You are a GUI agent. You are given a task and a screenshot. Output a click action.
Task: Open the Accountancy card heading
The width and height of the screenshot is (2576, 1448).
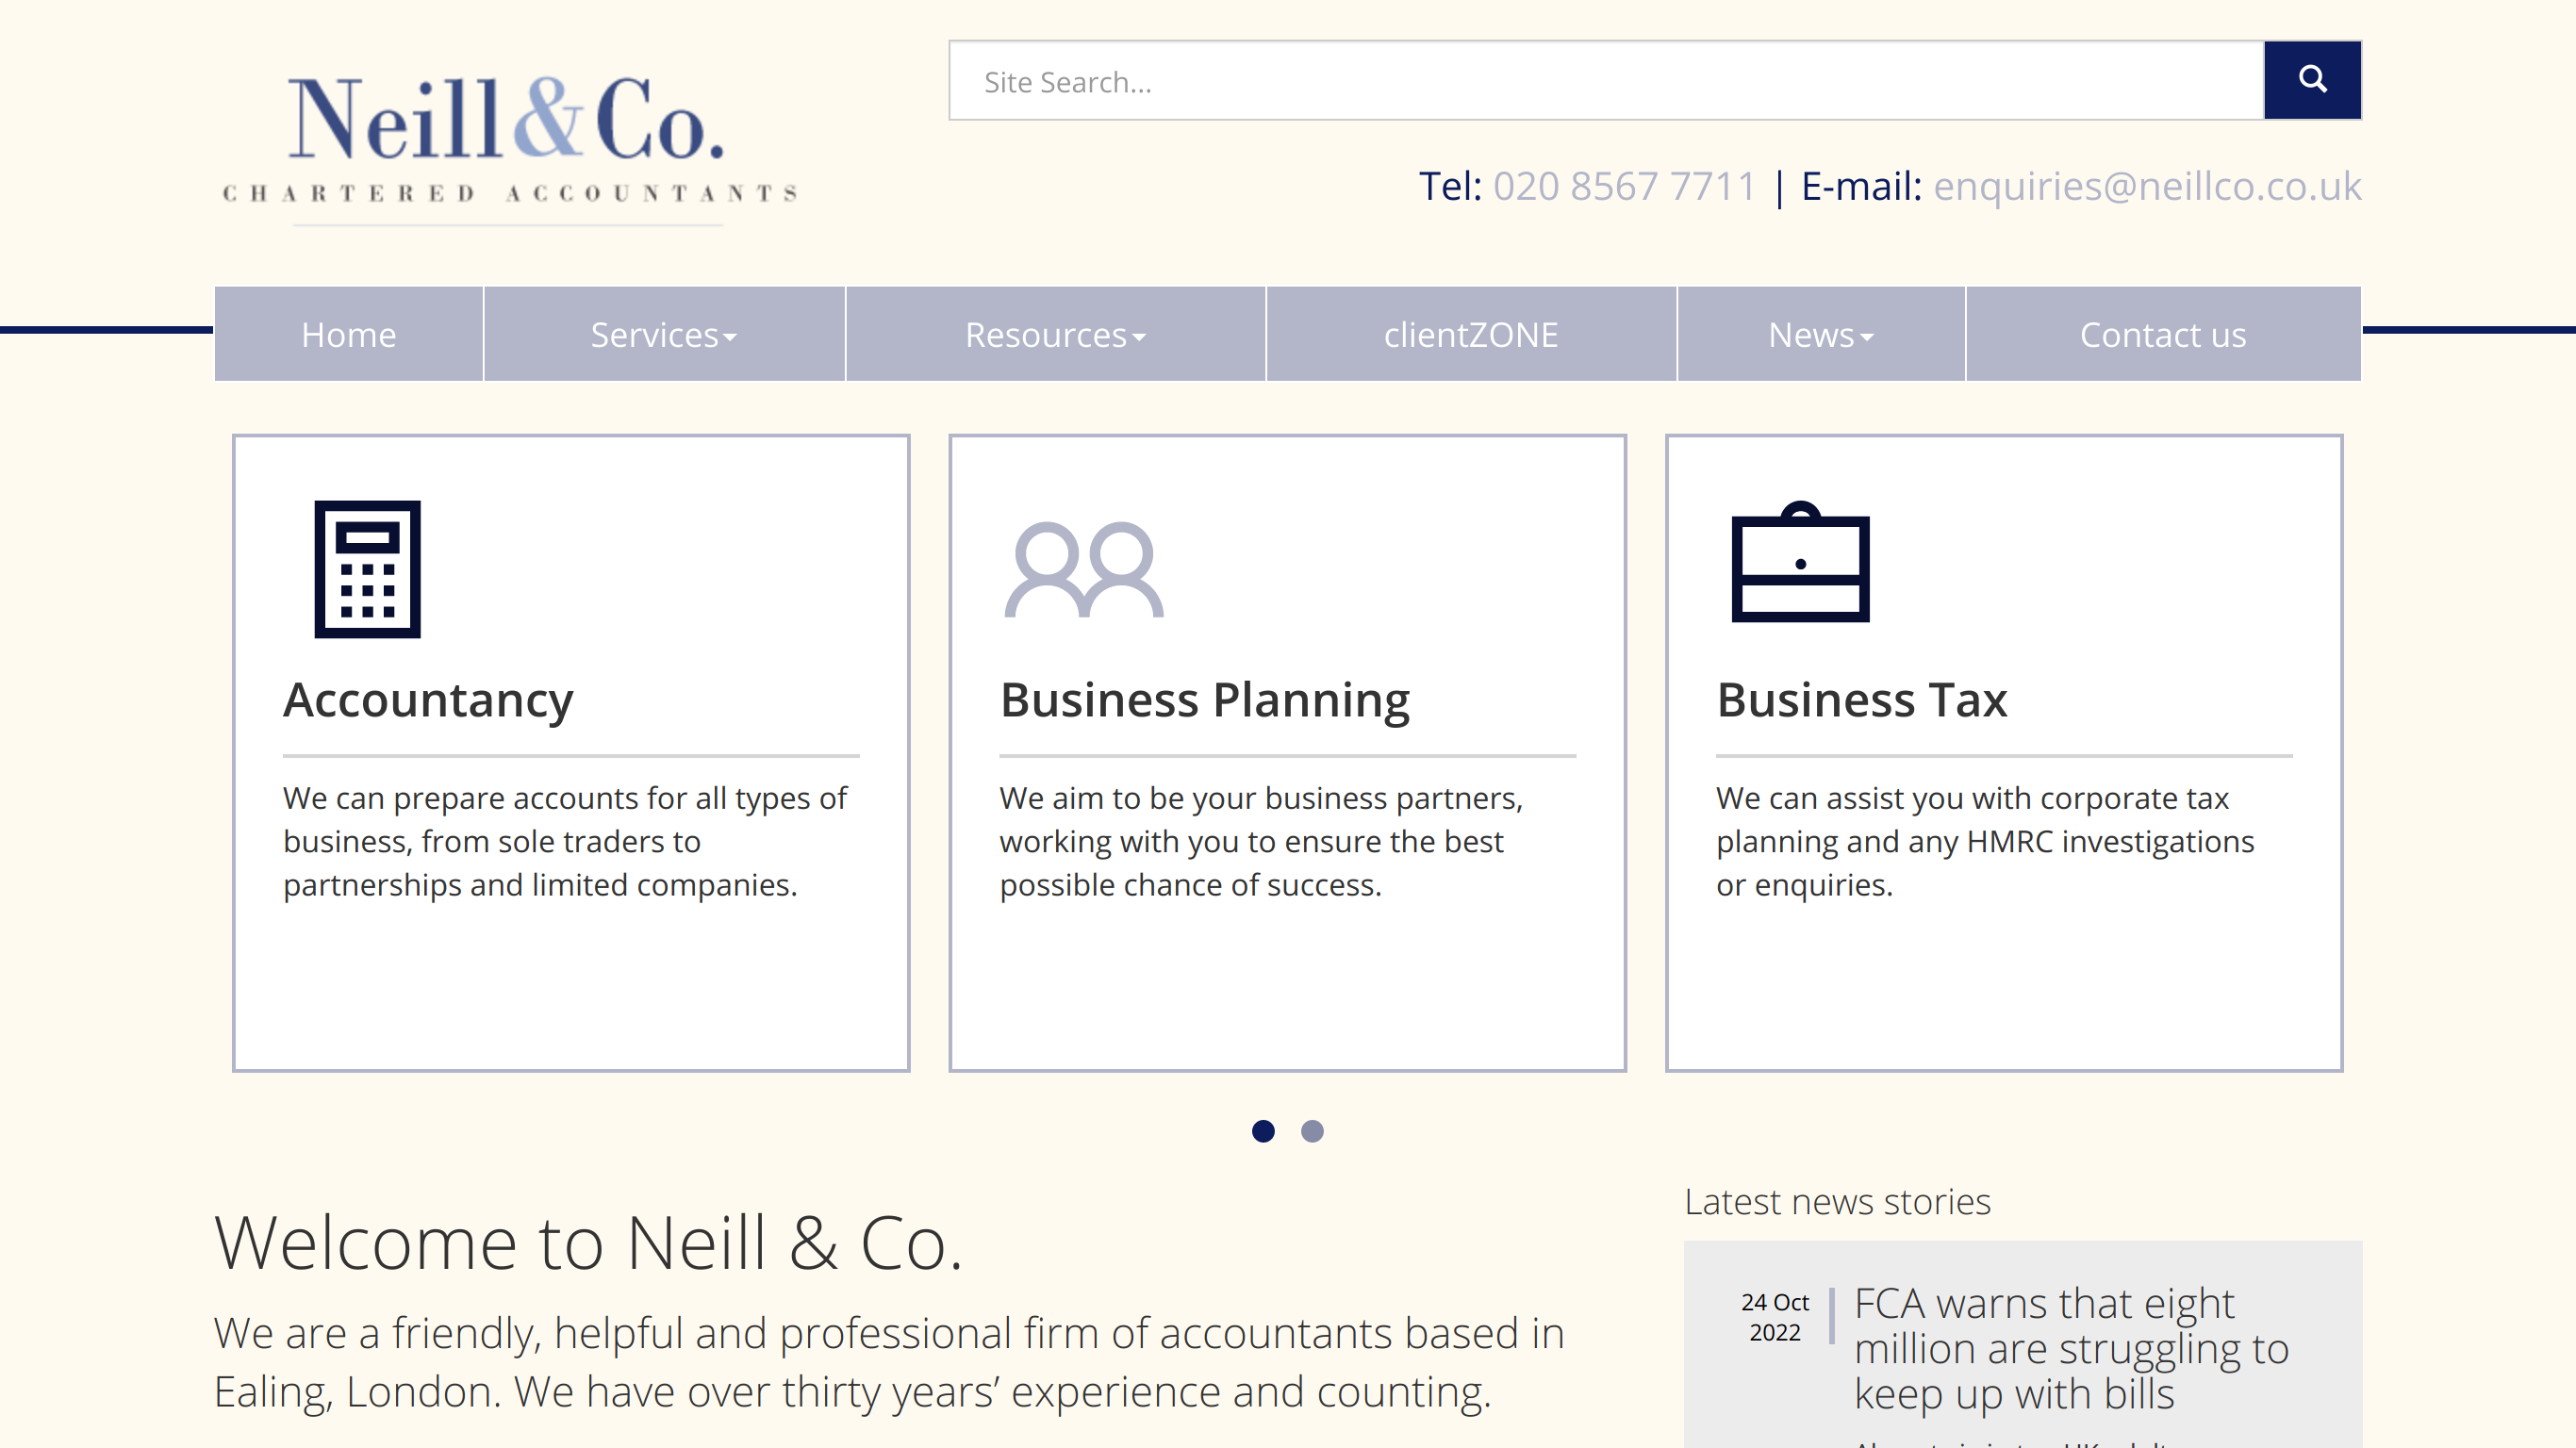428,700
